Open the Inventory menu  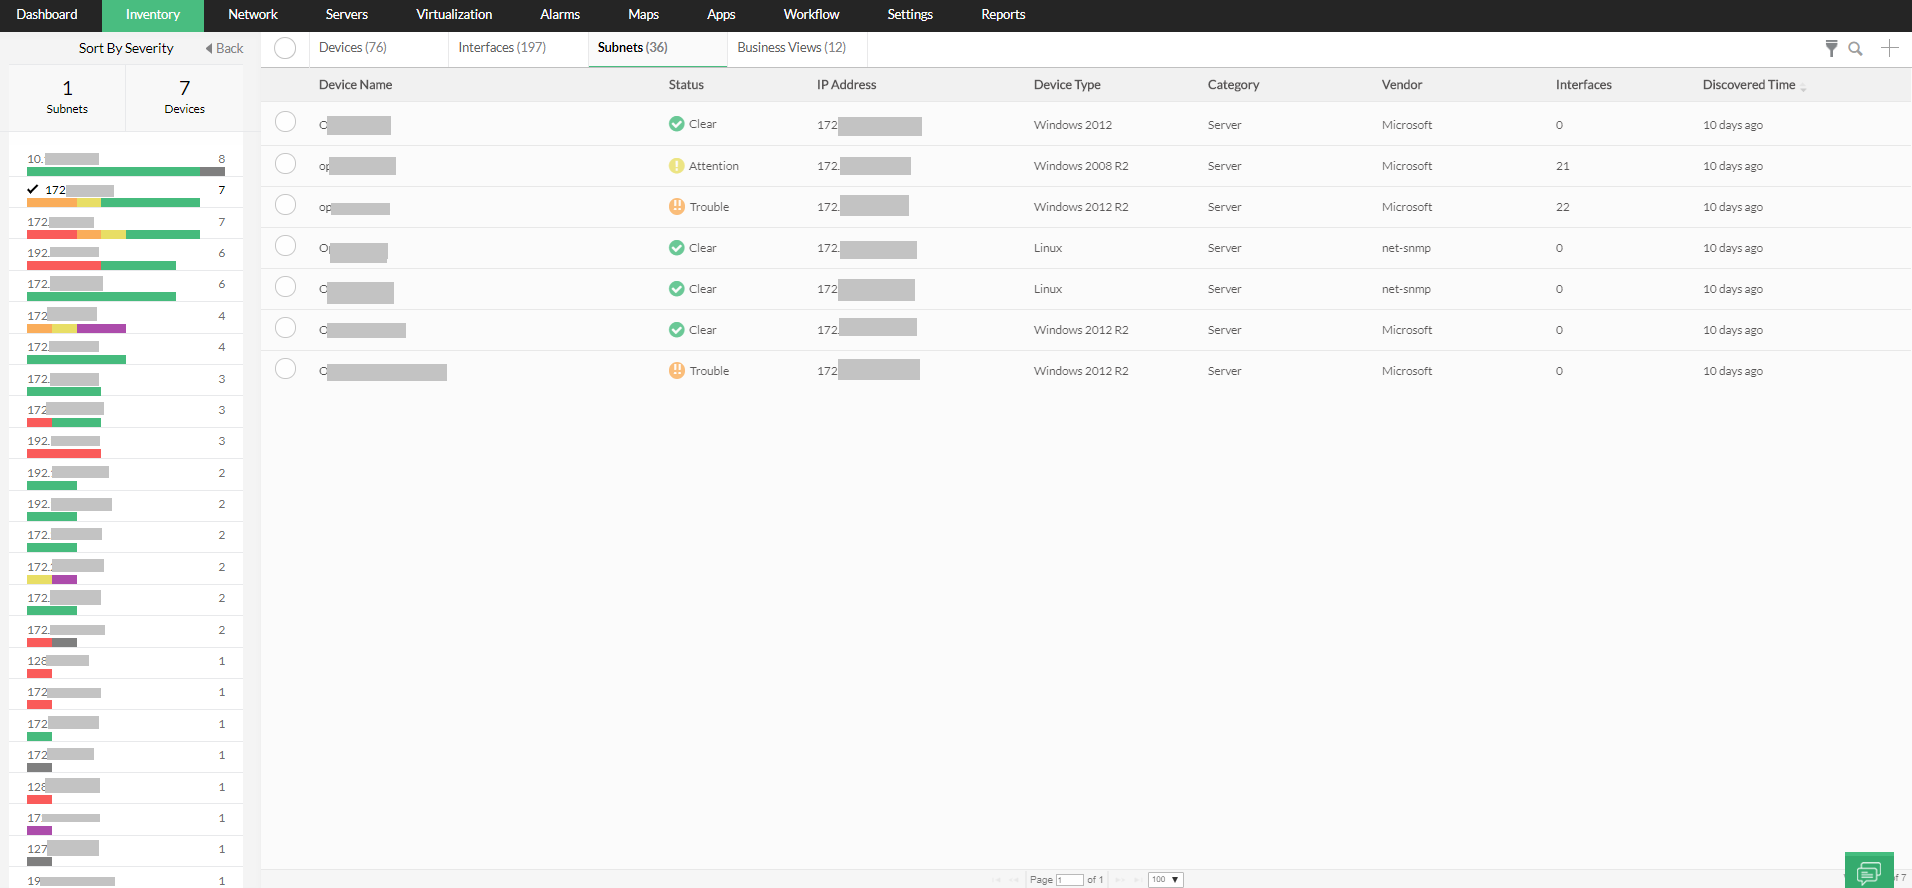click(x=153, y=15)
